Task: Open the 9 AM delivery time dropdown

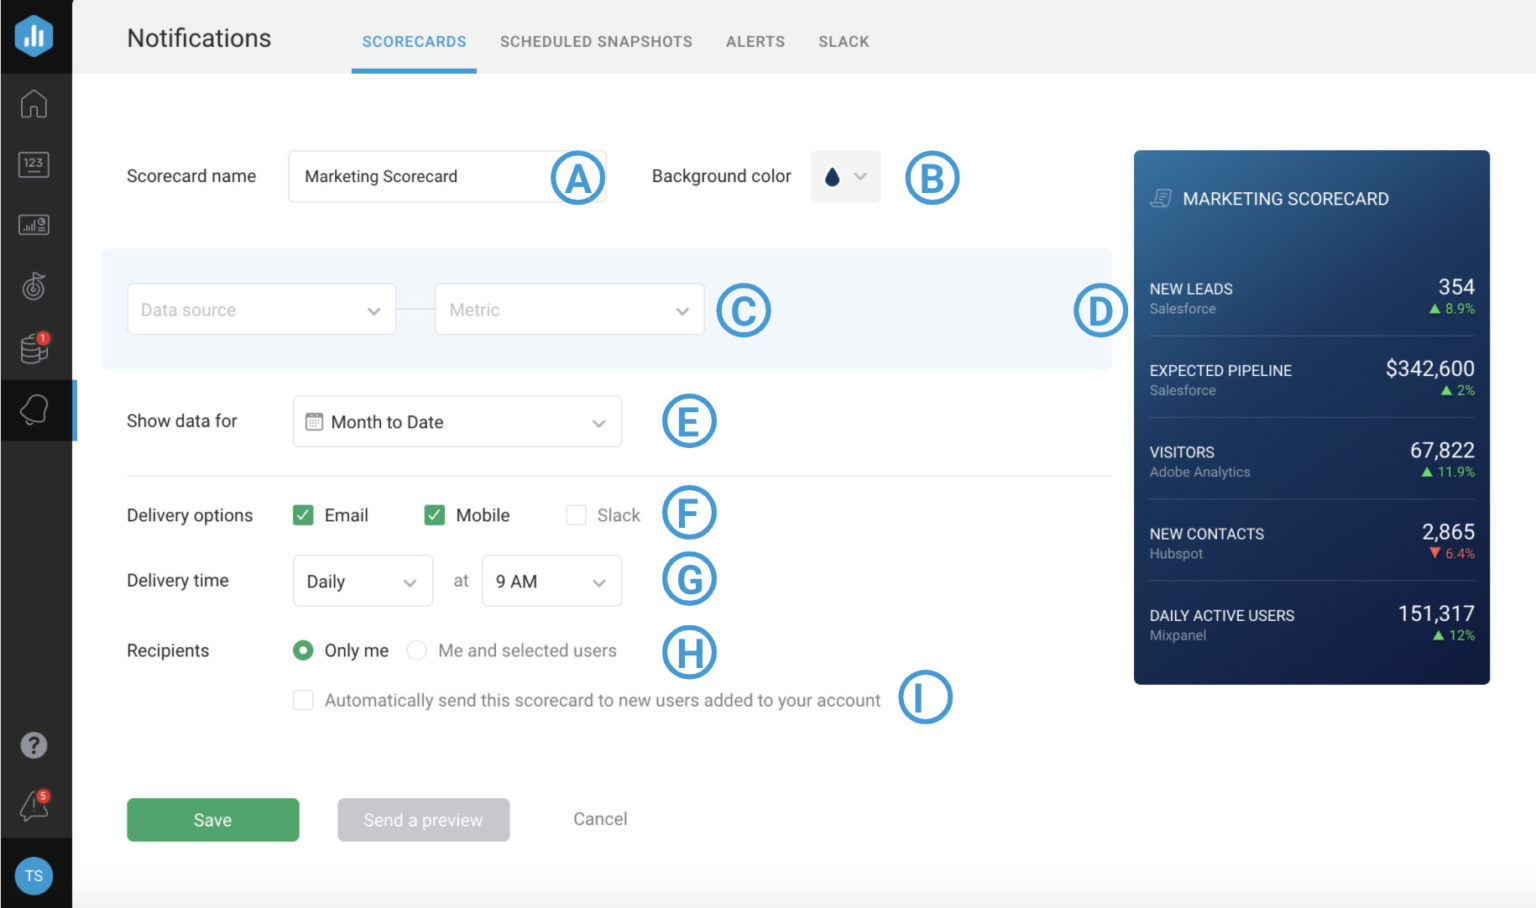Action: click(x=551, y=582)
